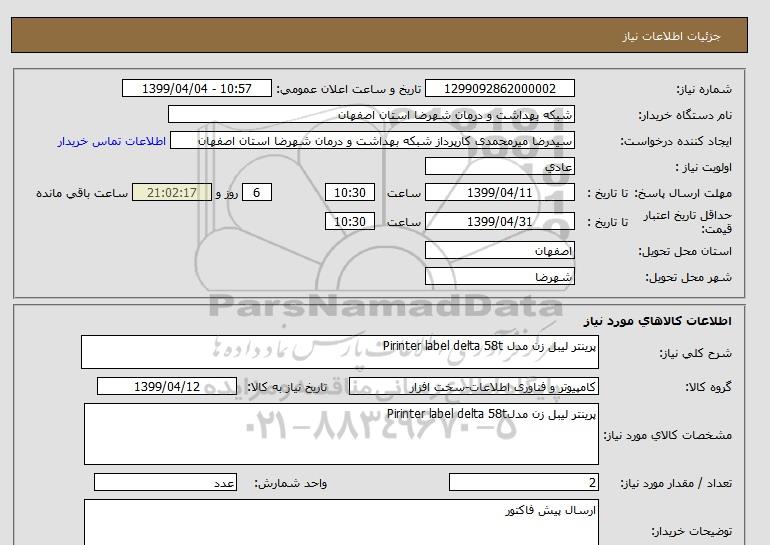This screenshot has height=545, width=770.
Task: Click the label مهلت ارسال پاسخ
Action: tap(683, 193)
